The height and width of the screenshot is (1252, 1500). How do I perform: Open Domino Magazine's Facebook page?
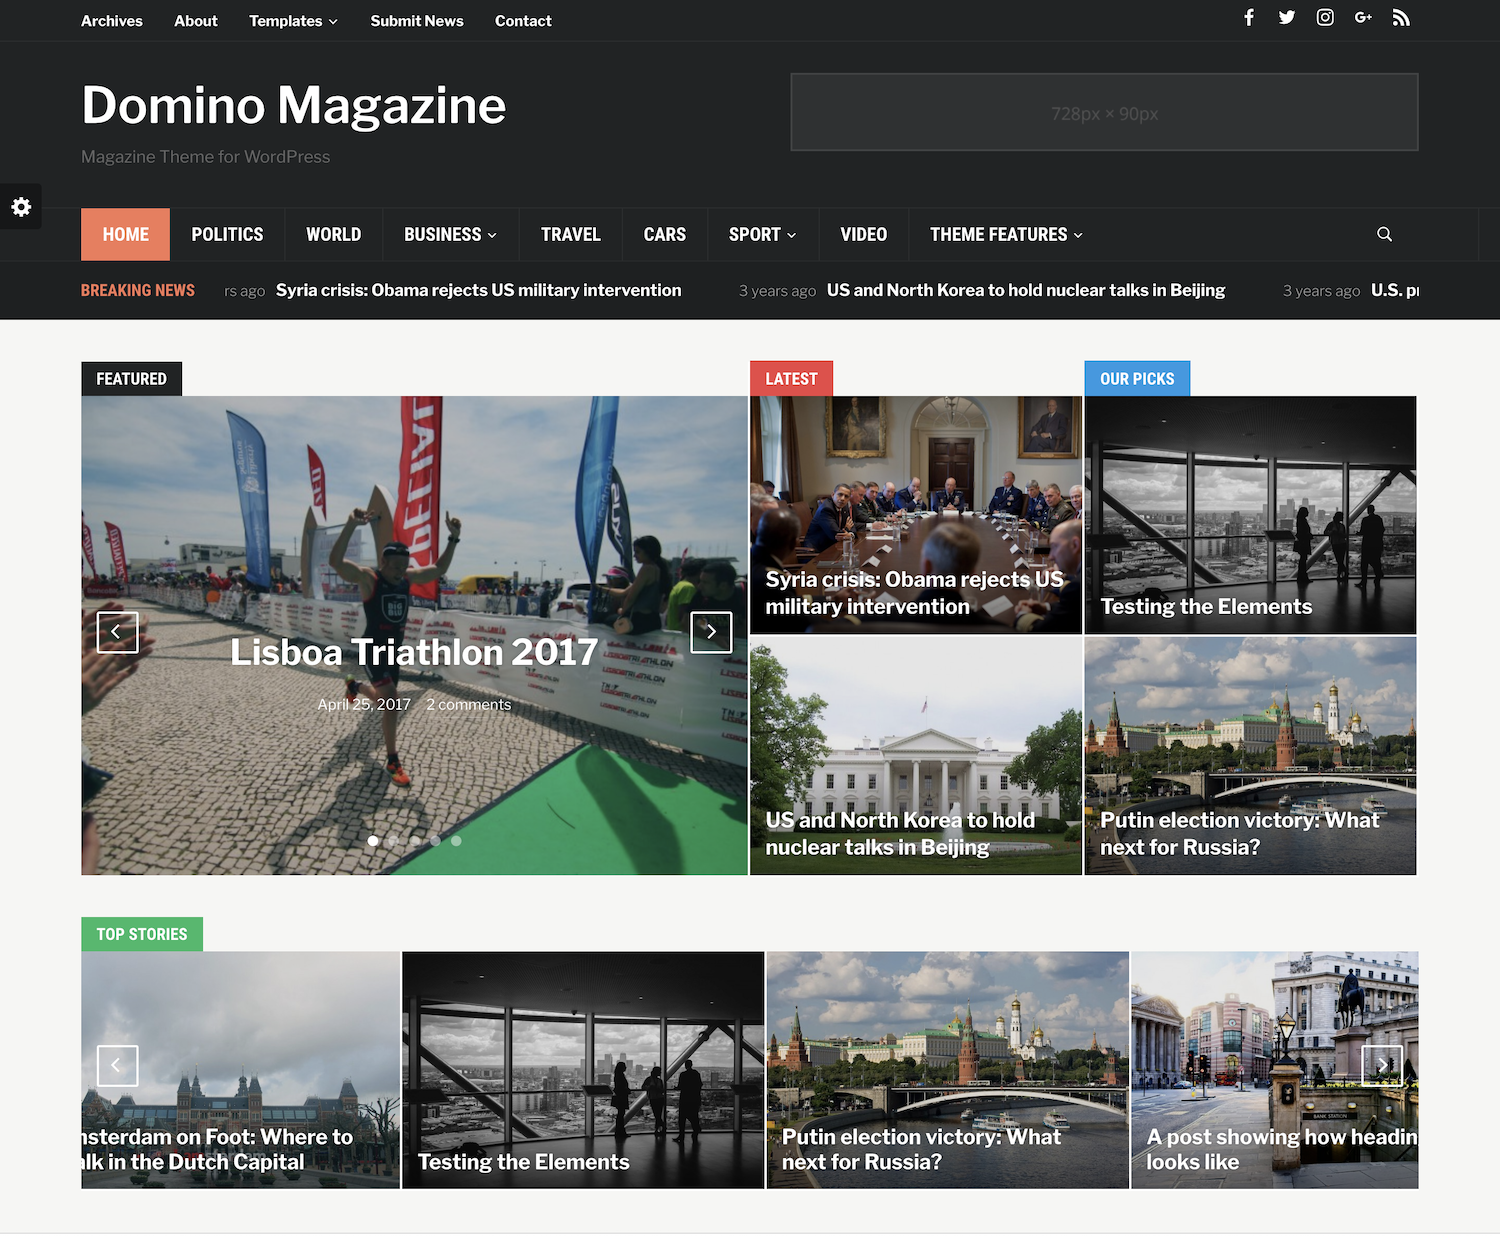[1248, 17]
